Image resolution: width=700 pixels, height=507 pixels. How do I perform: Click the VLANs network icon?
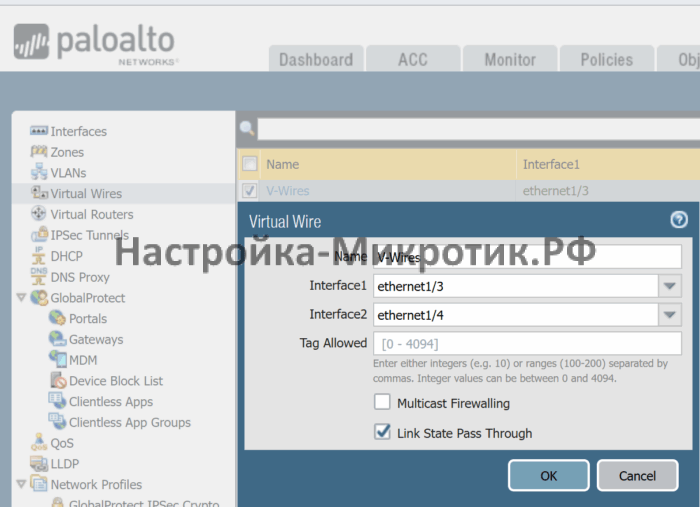click(39, 172)
